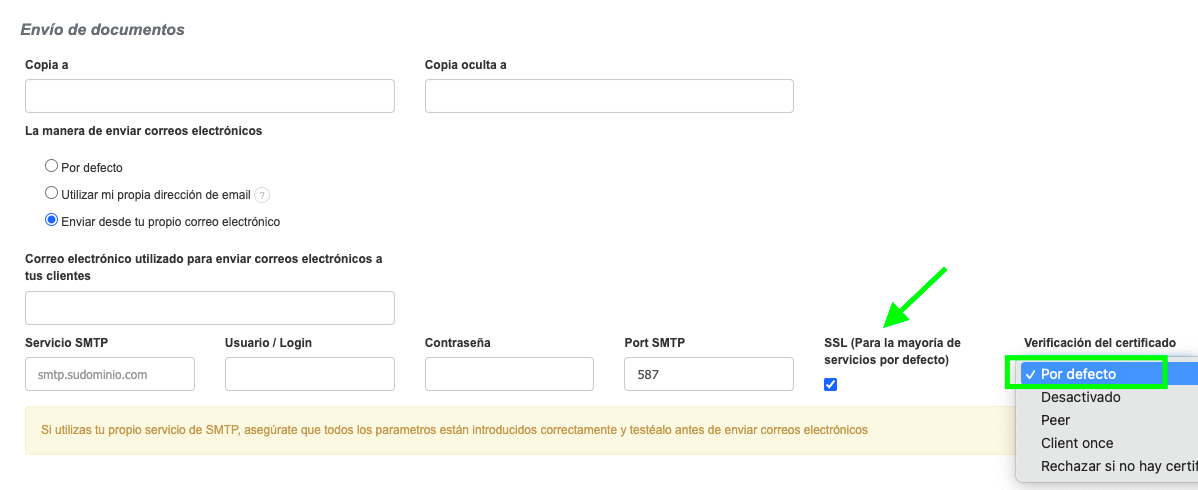Select 'Enviar desde tu propio correo electrónico' radio
Screen dimensions: 1198x490
[x=52, y=221]
